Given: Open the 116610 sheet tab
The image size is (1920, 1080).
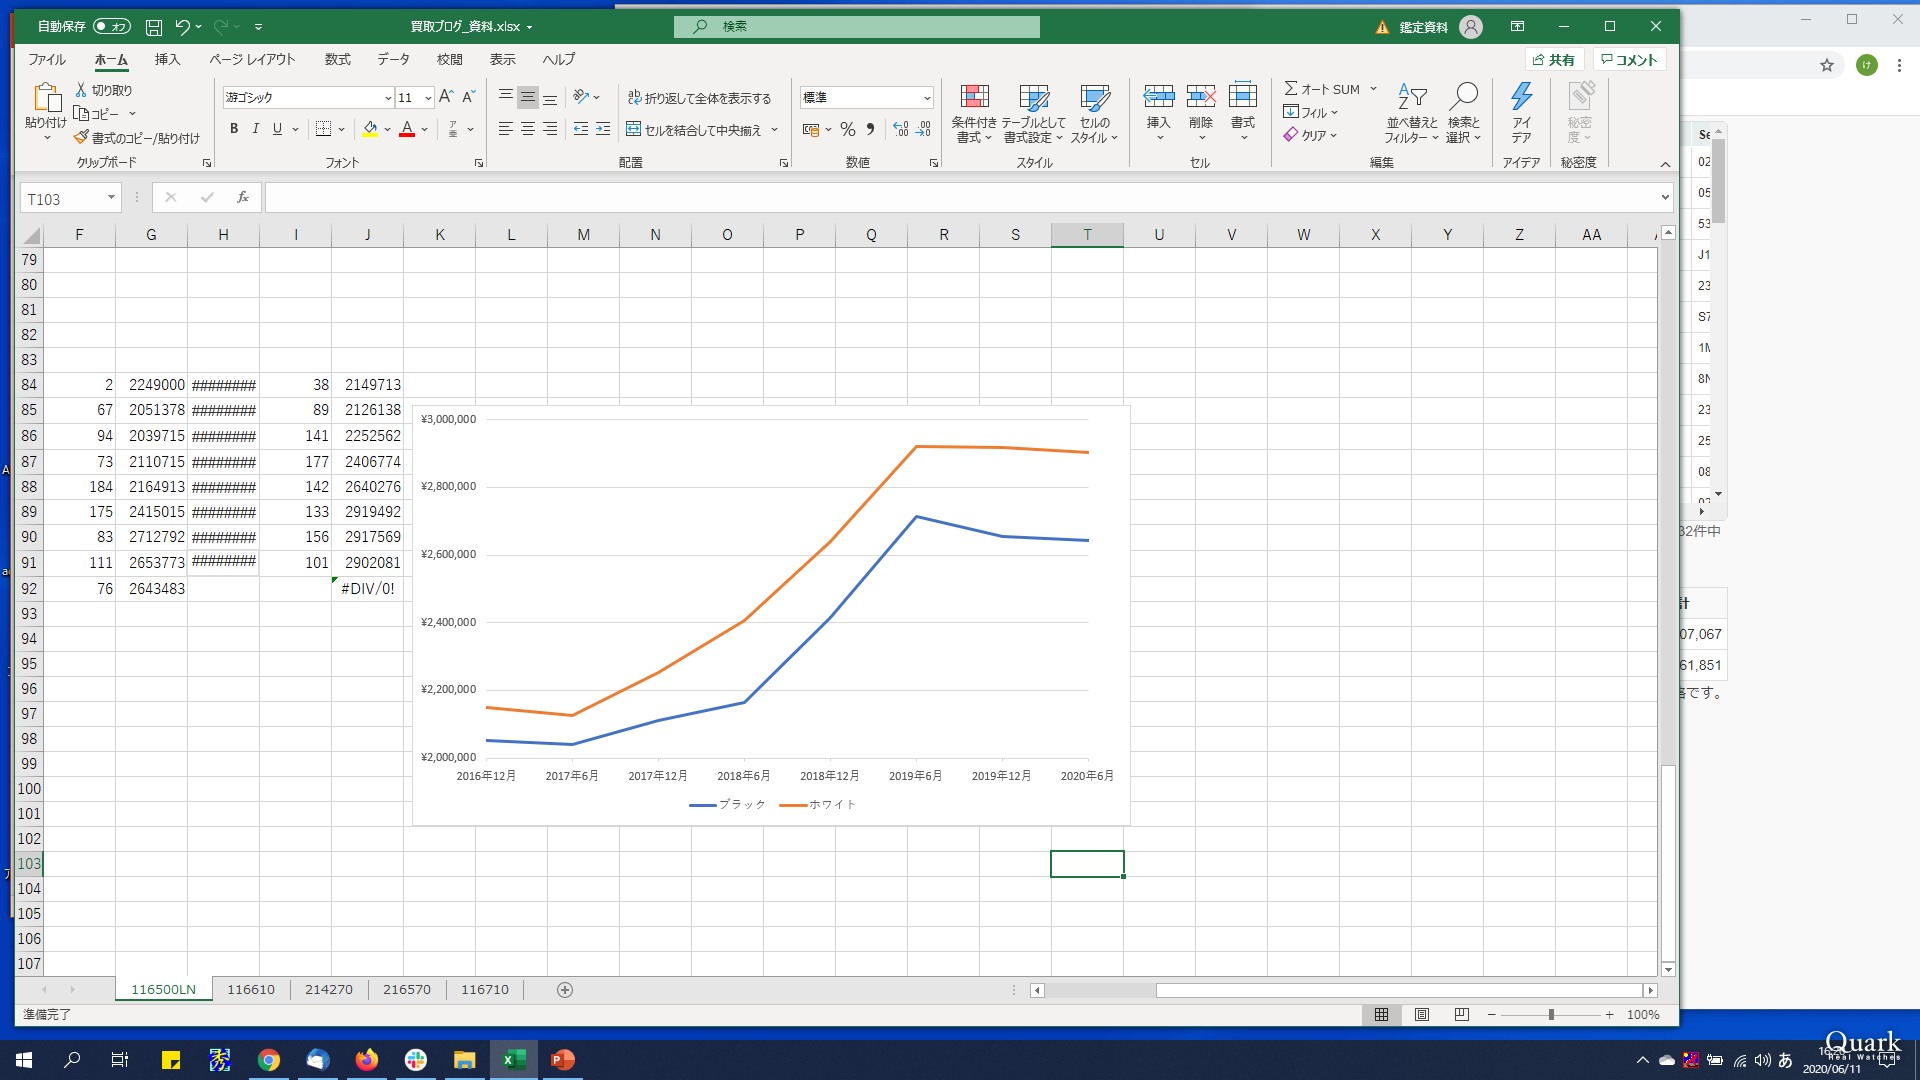Looking at the screenshot, I should pos(250,989).
